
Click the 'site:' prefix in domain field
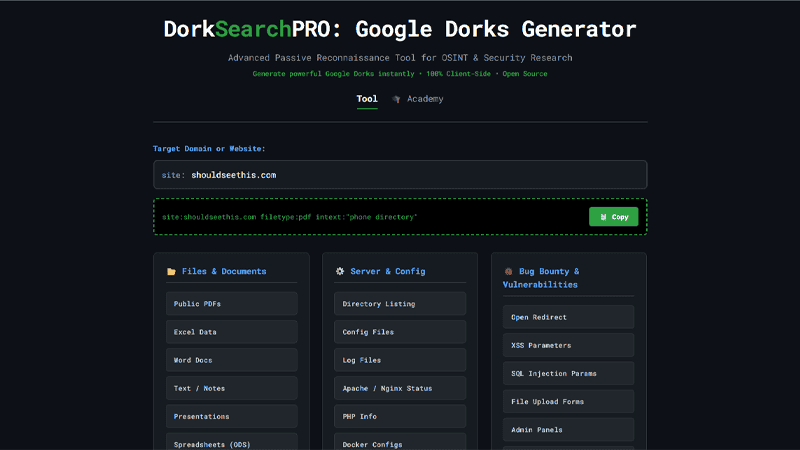pos(173,175)
